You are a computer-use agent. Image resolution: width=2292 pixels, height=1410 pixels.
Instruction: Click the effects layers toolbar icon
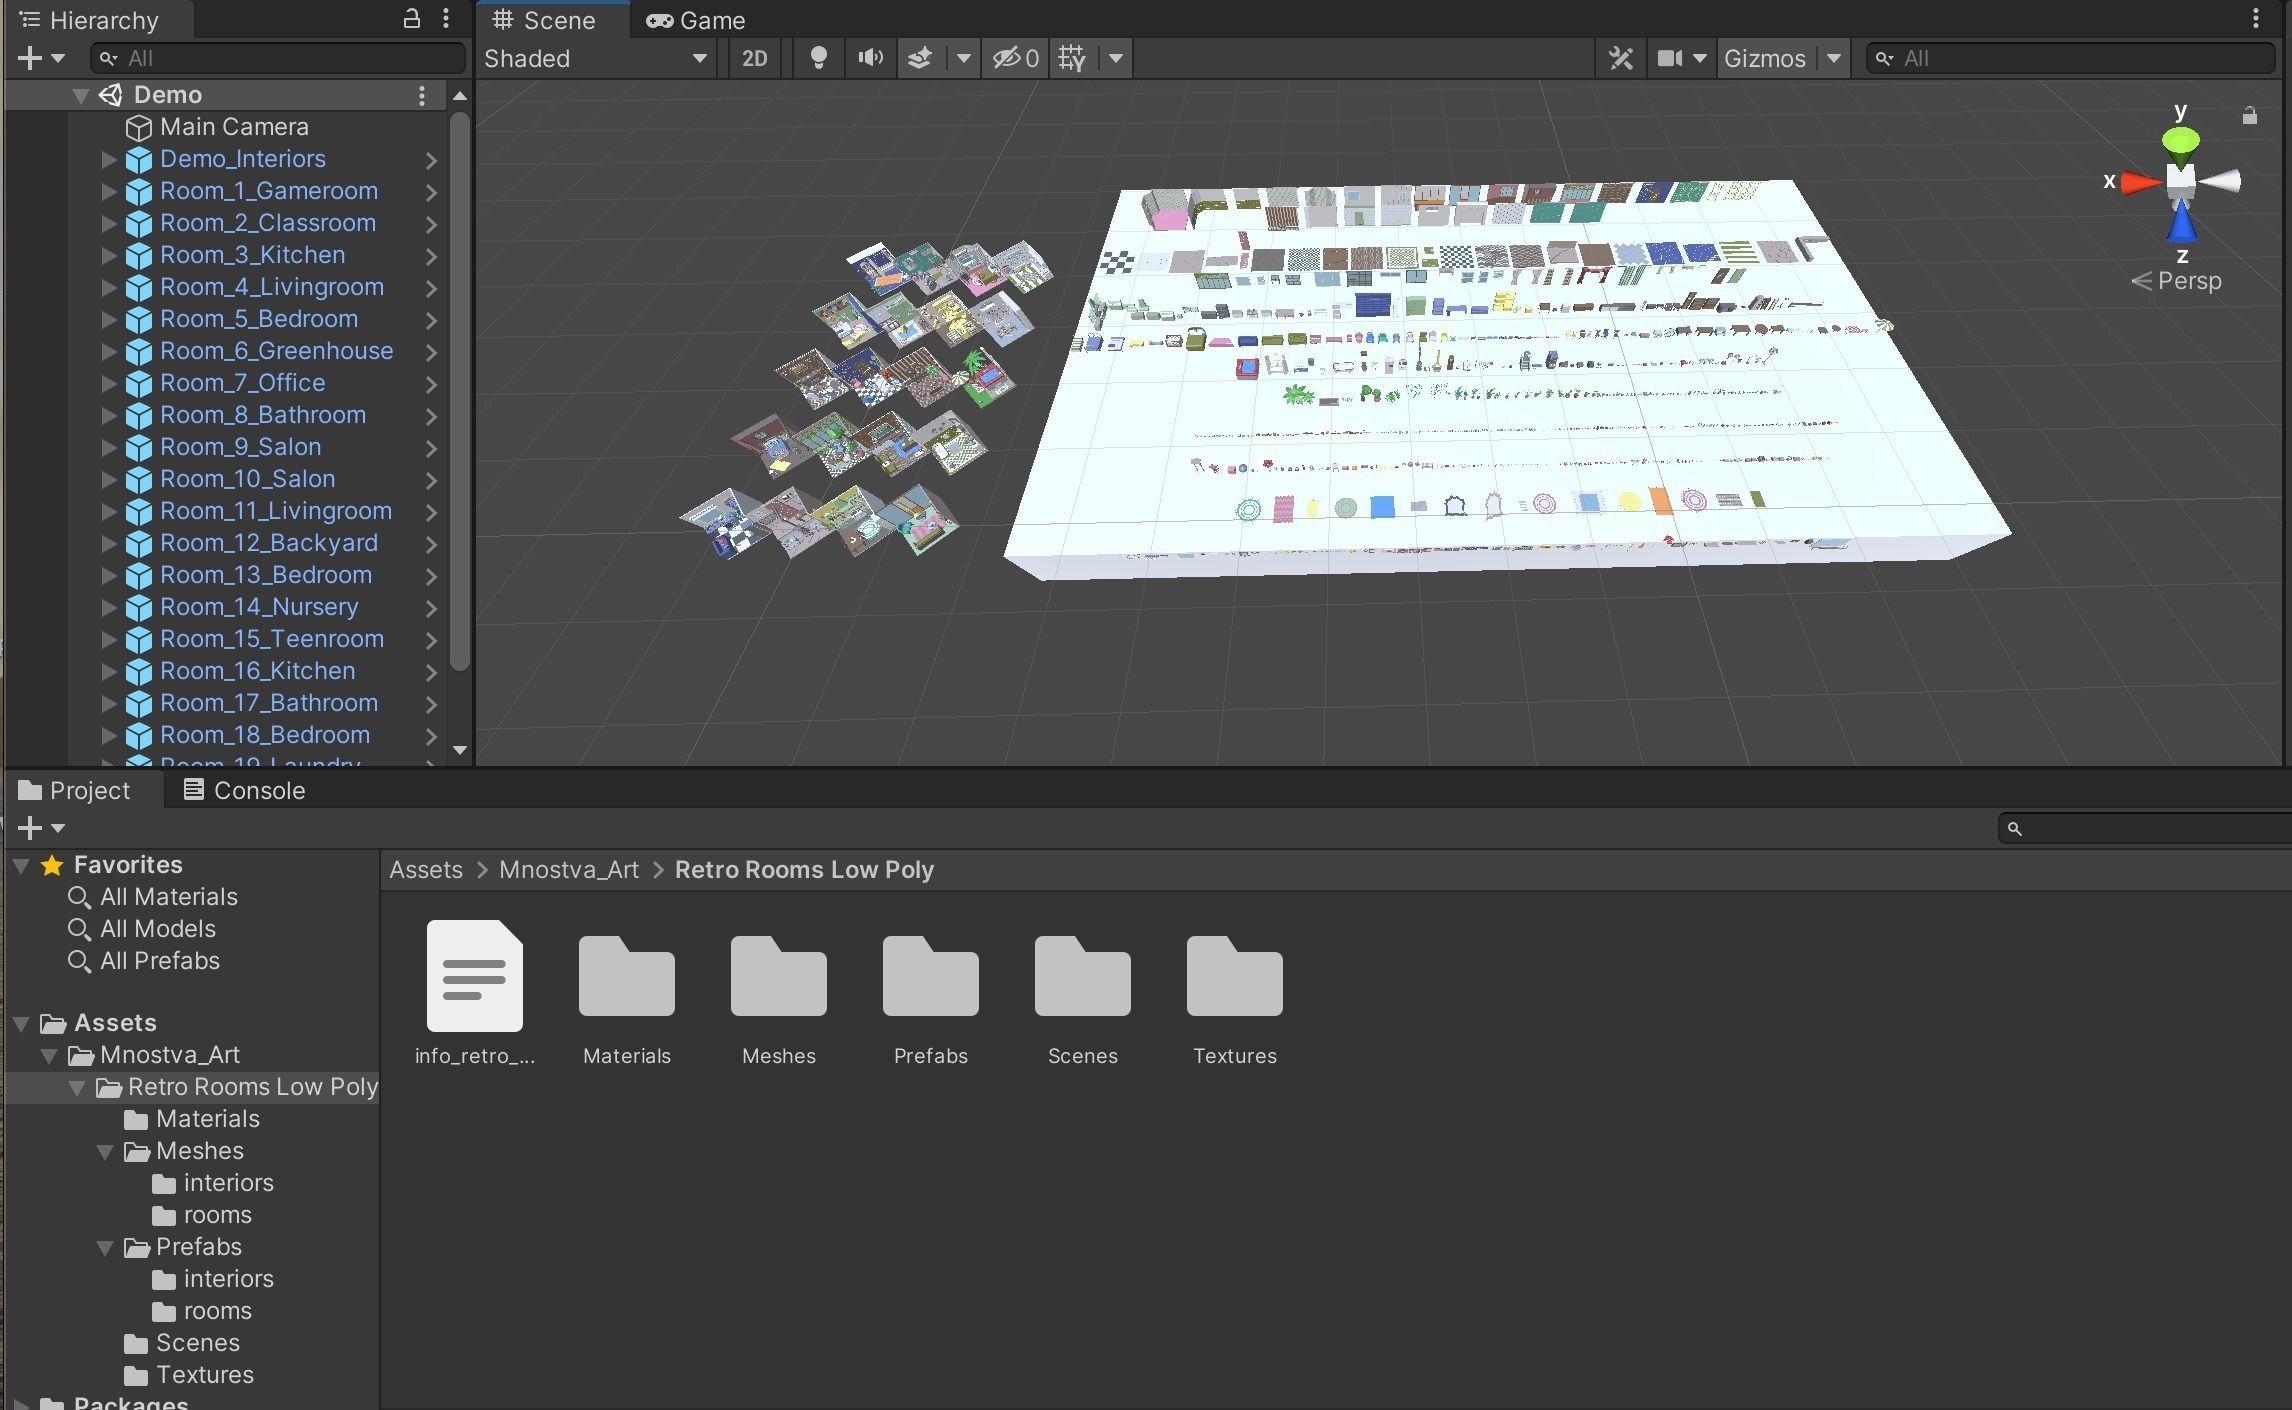coord(920,58)
